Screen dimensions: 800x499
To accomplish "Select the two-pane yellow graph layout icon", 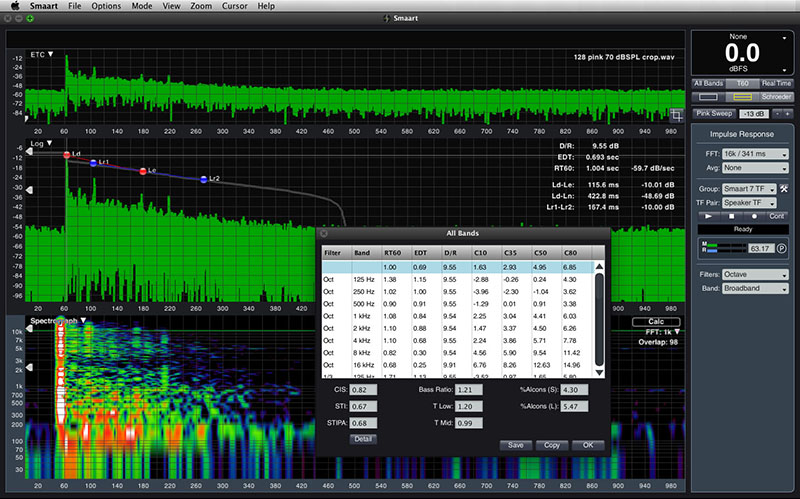I will 742,97.
